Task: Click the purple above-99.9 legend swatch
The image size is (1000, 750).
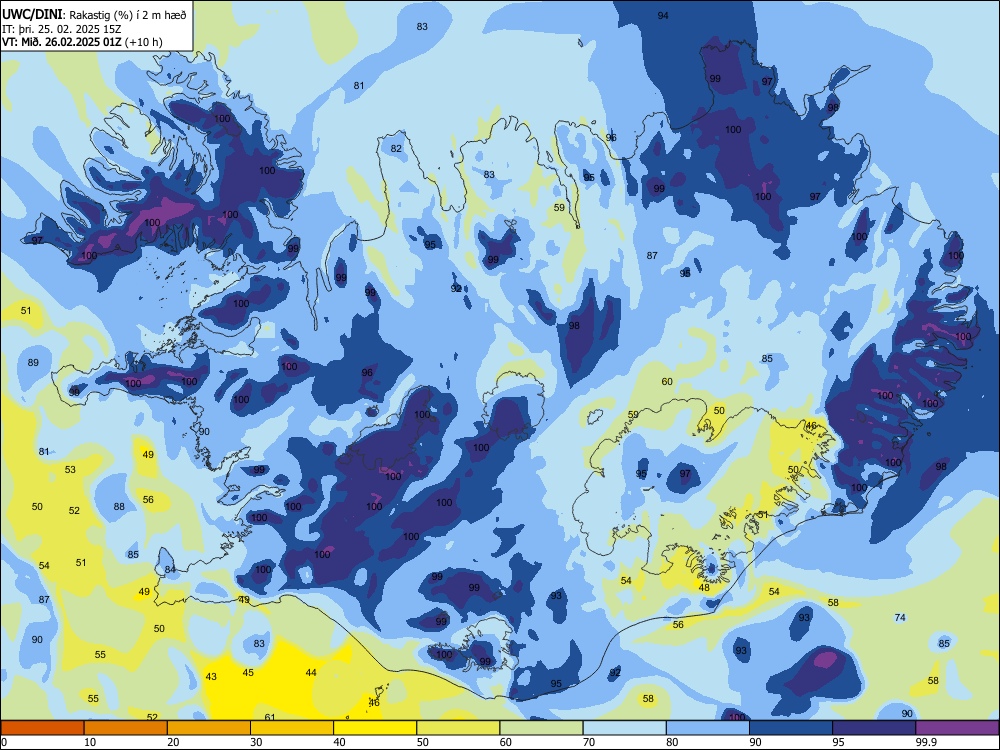Action: tap(957, 728)
